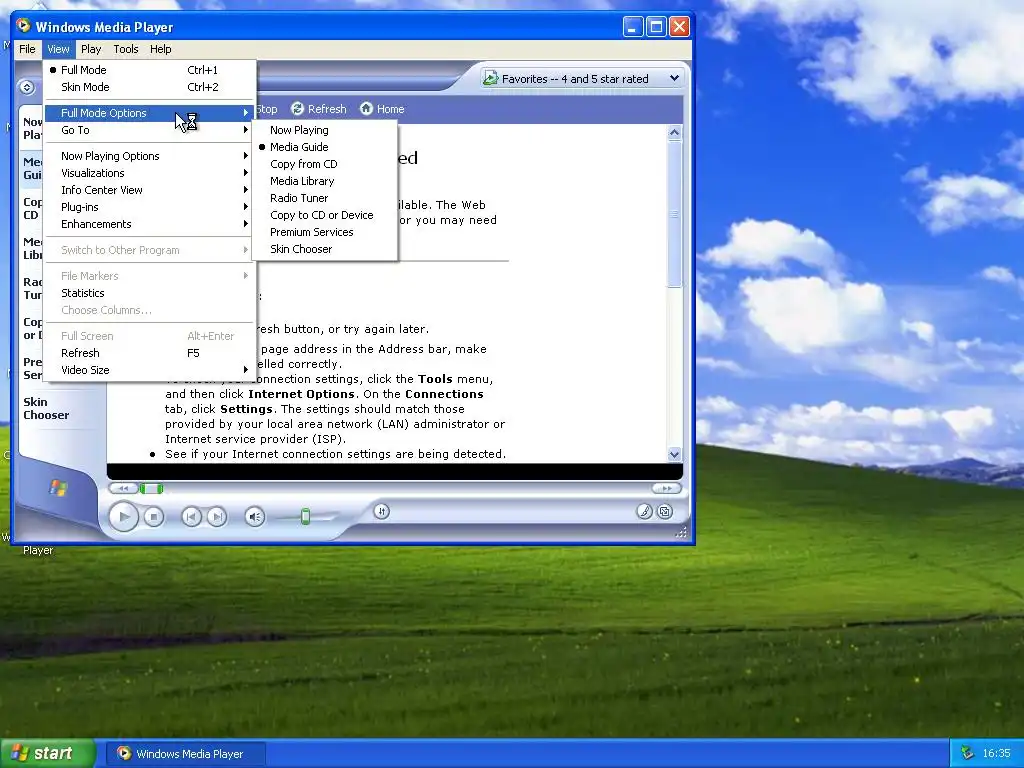1024x768 pixels.
Task: Click Statistics in the View menu
Action: 150,293
